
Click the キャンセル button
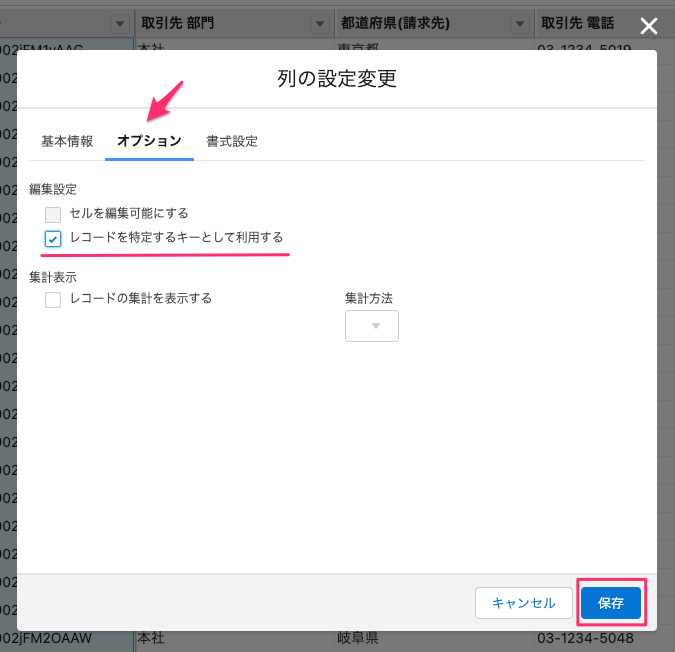coord(523,603)
